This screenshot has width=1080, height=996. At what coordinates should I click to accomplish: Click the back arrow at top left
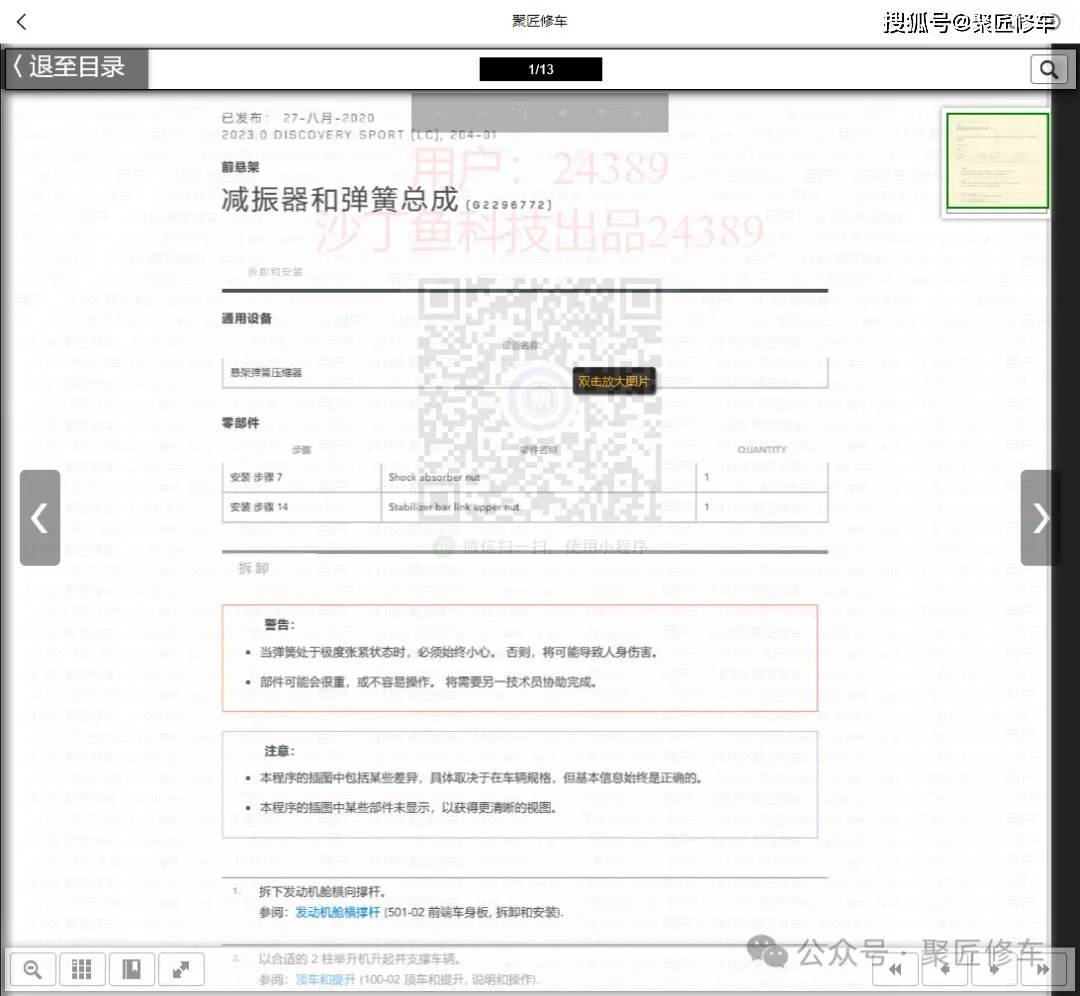click(x=21, y=20)
